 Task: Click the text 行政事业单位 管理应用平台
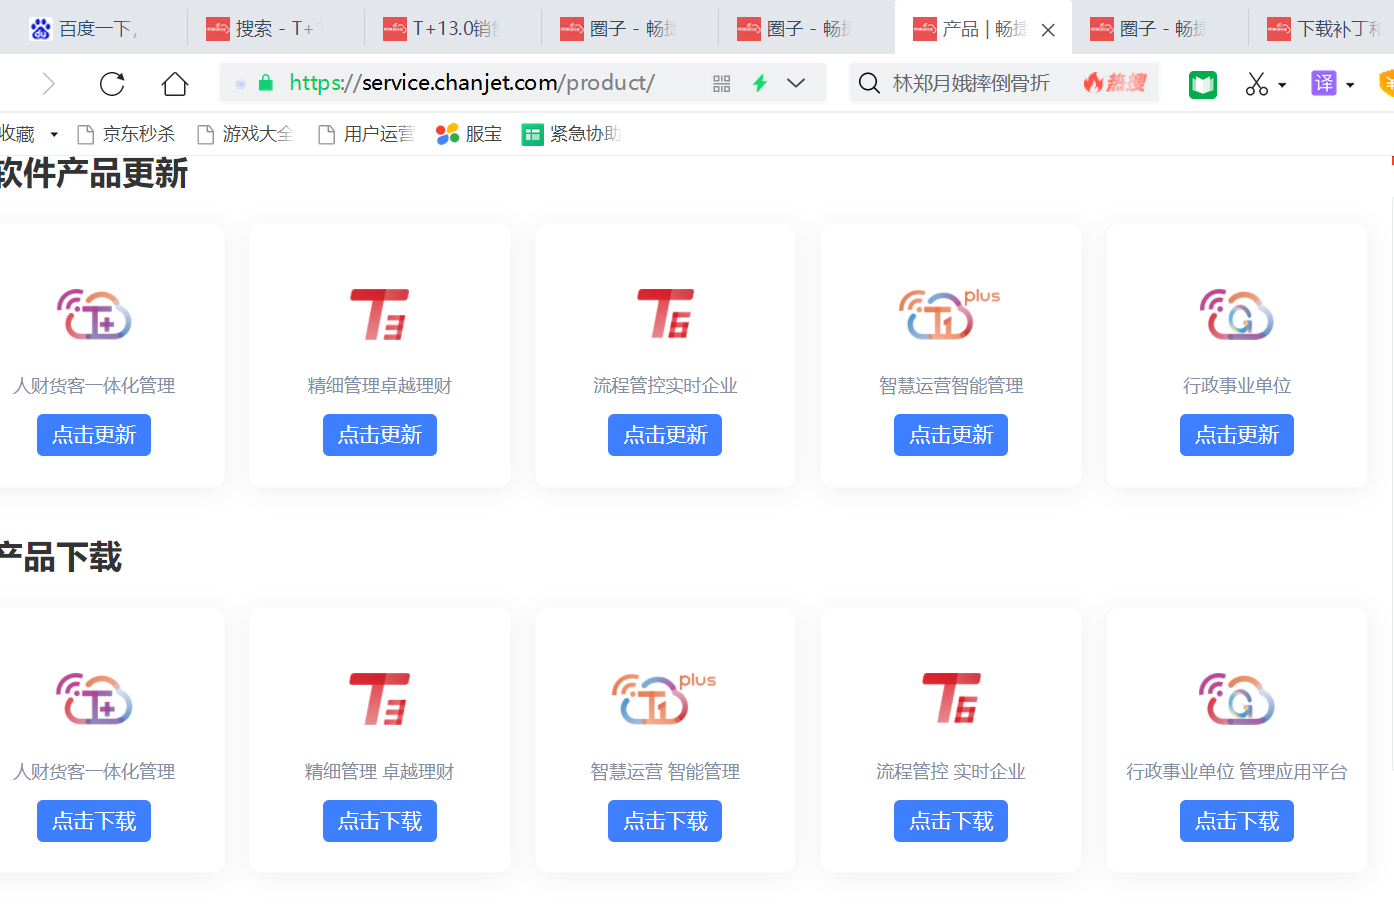pos(1237,772)
